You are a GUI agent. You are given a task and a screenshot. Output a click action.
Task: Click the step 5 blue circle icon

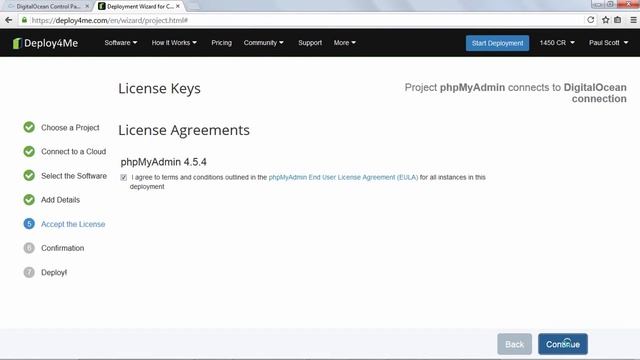pyautogui.click(x=29, y=224)
